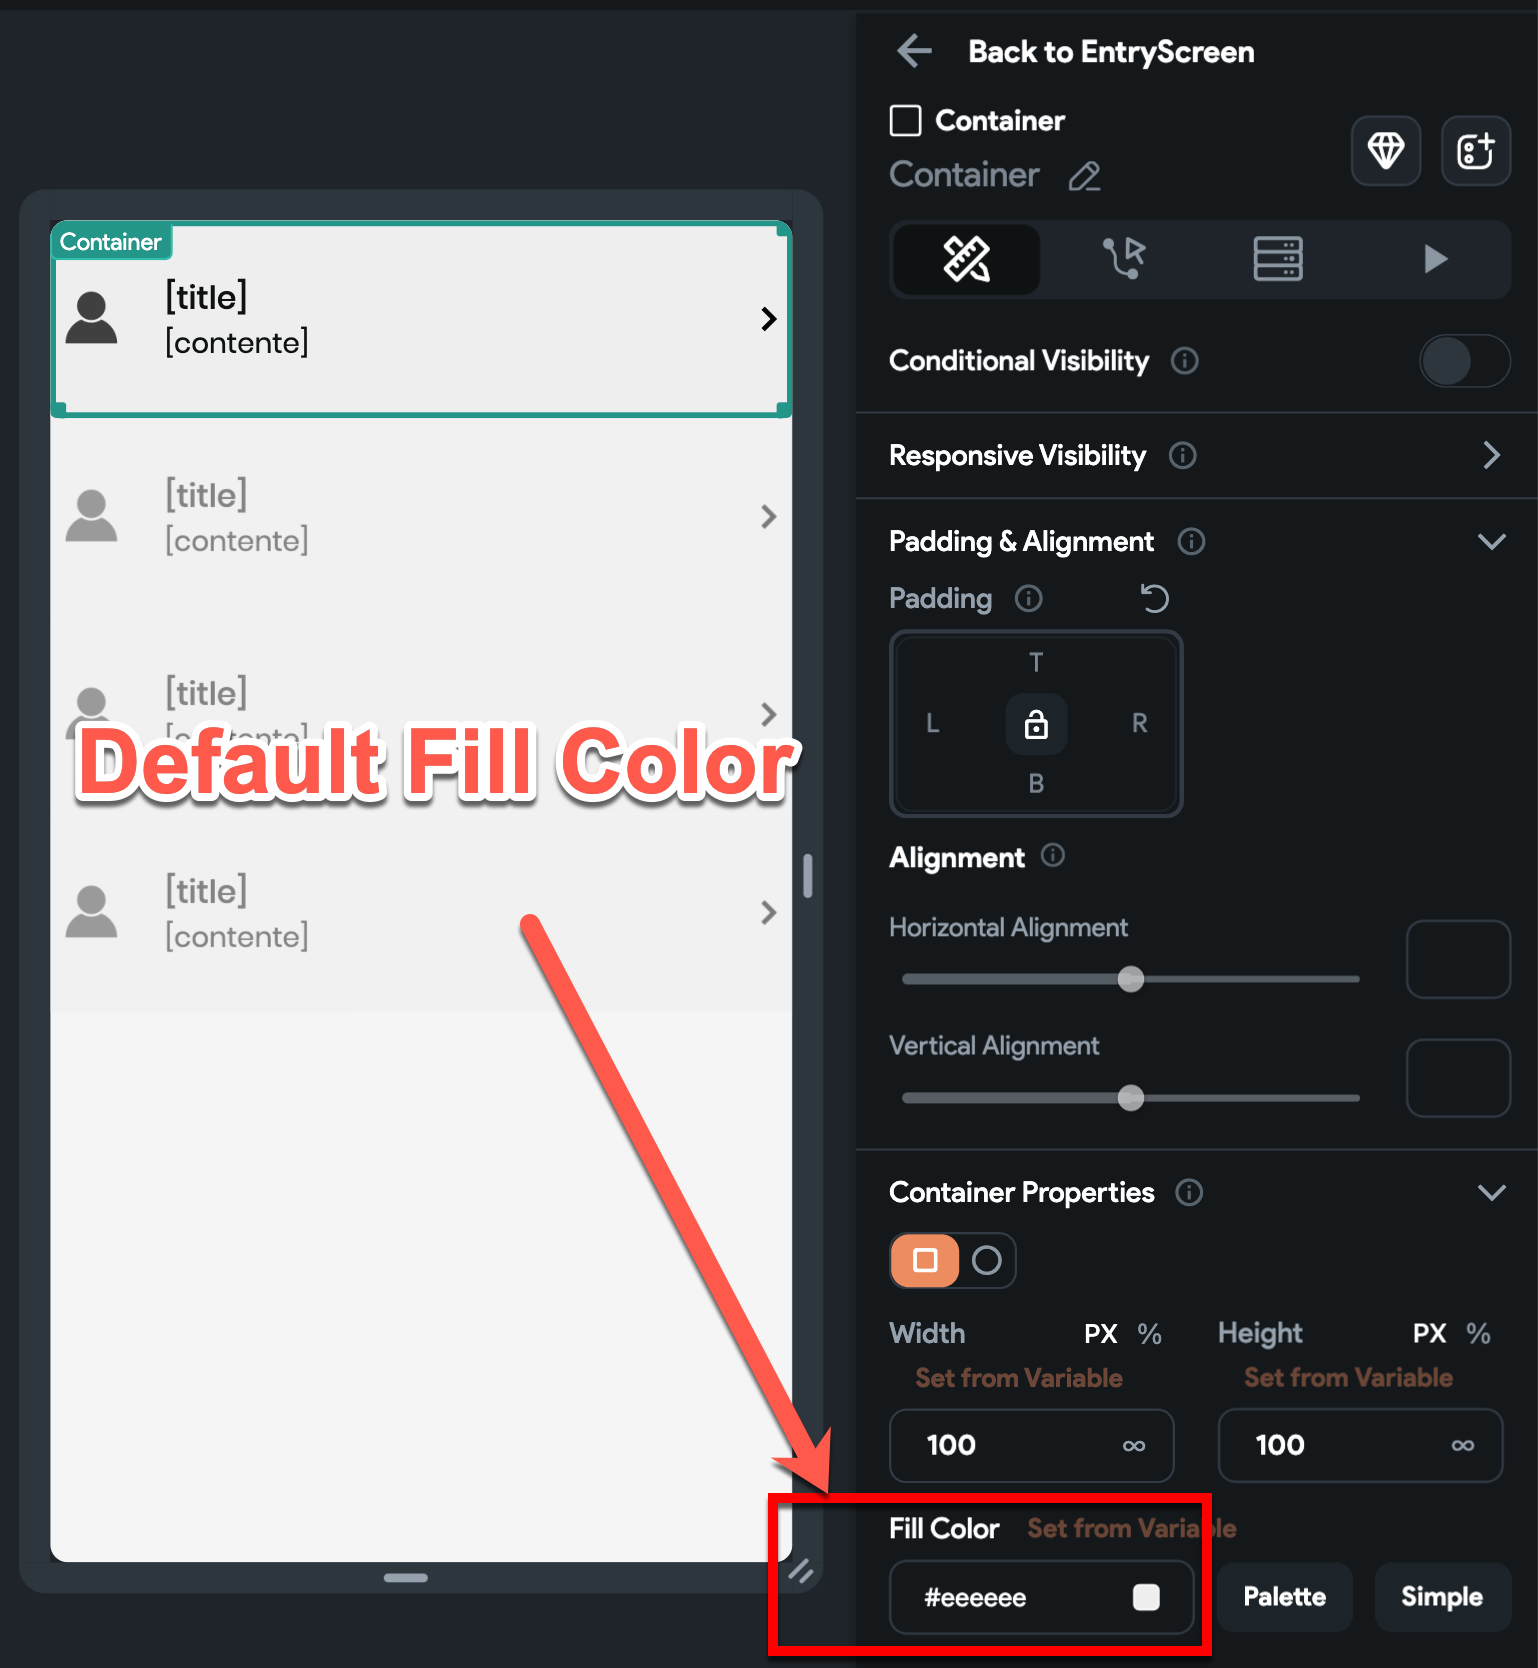The width and height of the screenshot is (1538, 1668).
Task: Click the chevron in selected Container row
Action: coord(768,319)
